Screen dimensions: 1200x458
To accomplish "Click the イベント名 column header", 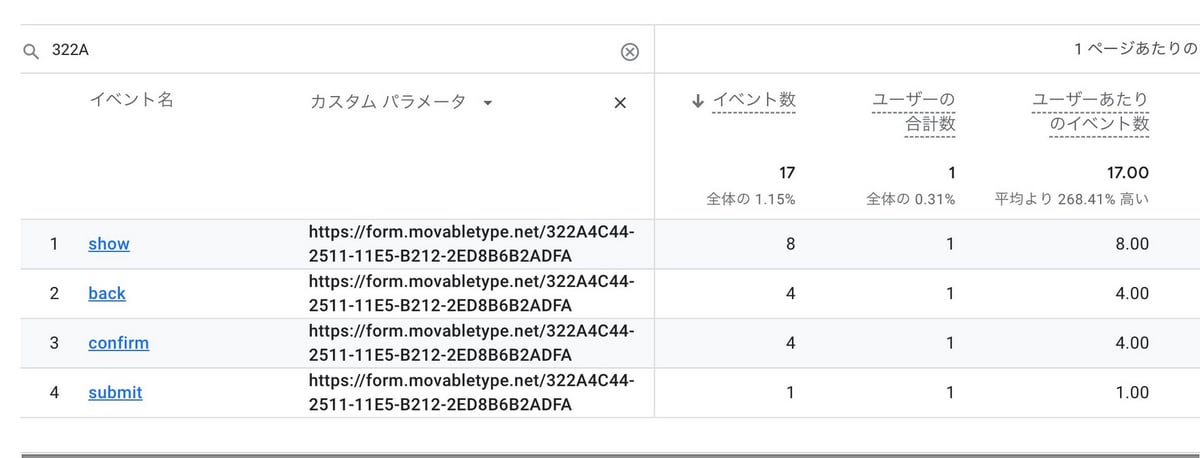I will pyautogui.click(x=131, y=100).
